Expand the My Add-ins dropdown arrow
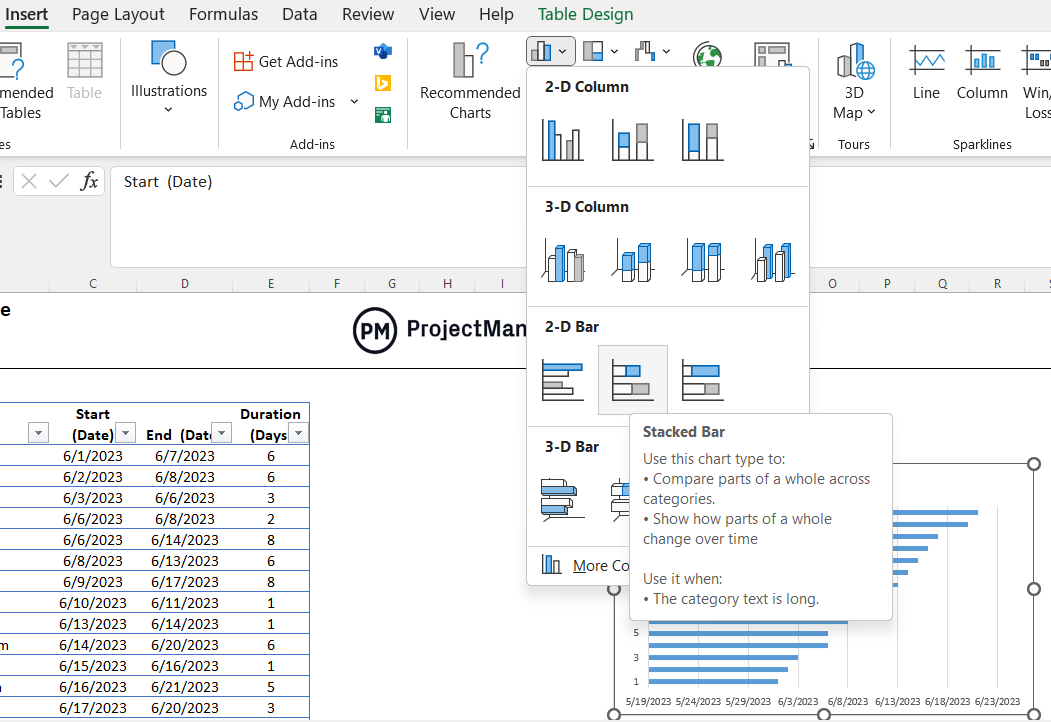The height and width of the screenshot is (722, 1051). [354, 101]
